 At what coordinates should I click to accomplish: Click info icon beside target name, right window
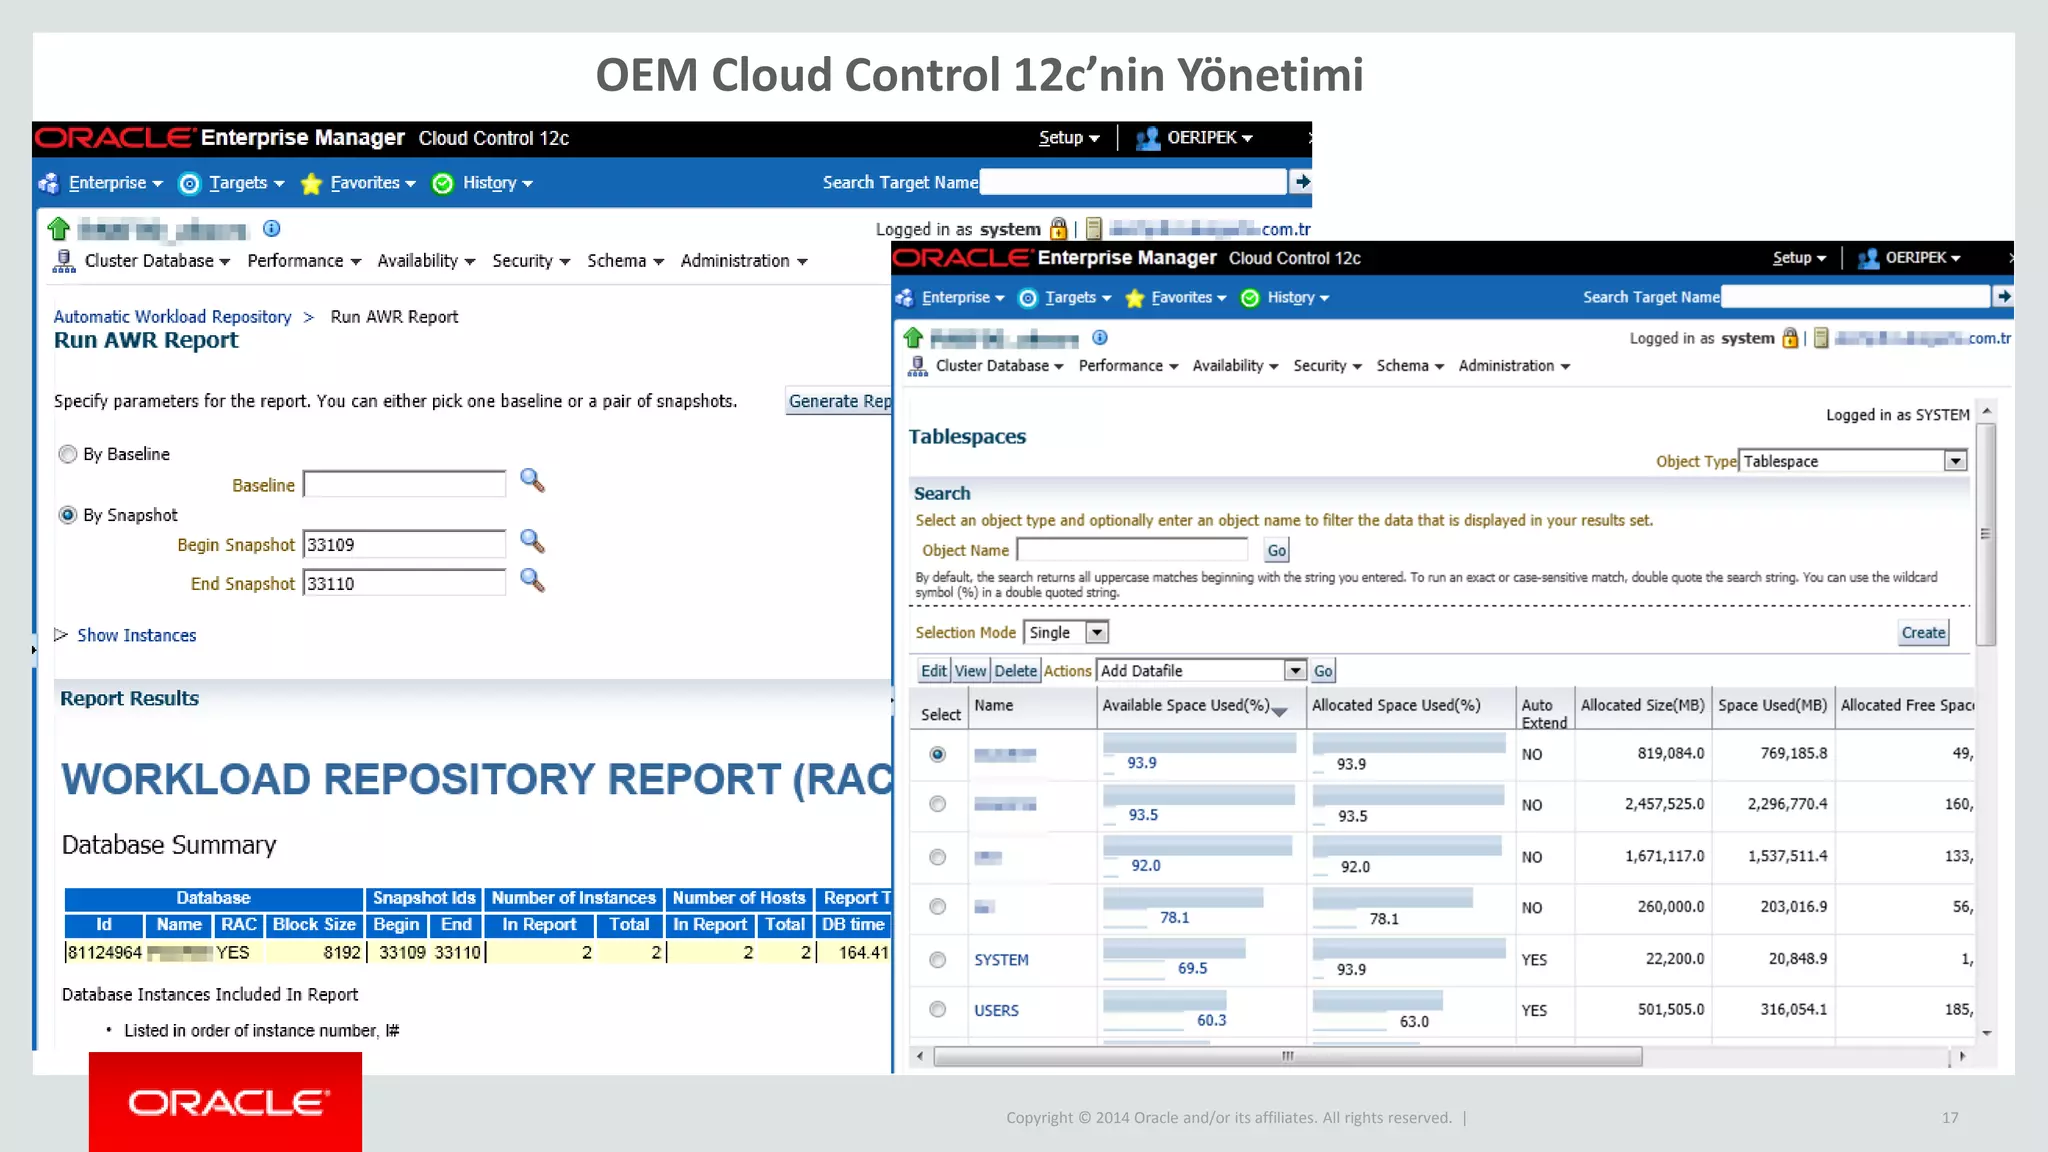1100,338
